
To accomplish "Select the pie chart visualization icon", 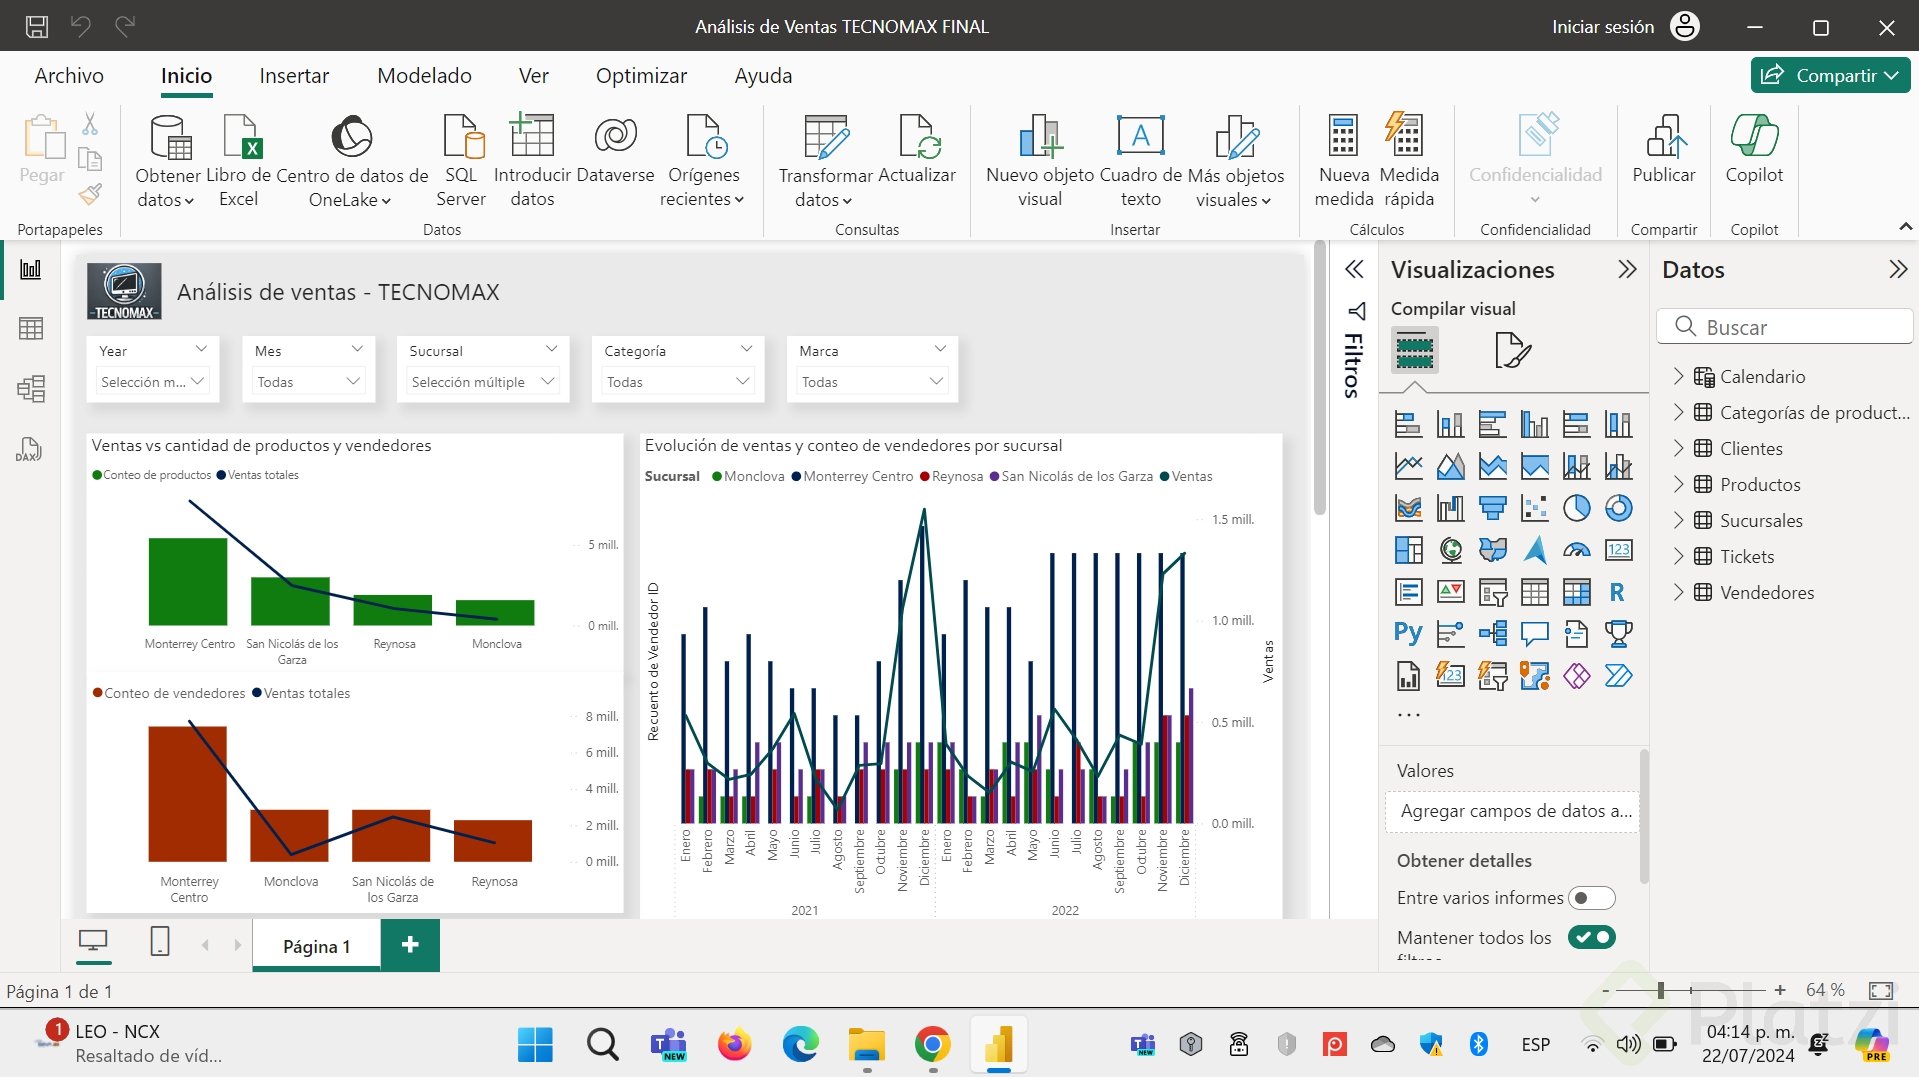I will click(x=1576, y=508).
